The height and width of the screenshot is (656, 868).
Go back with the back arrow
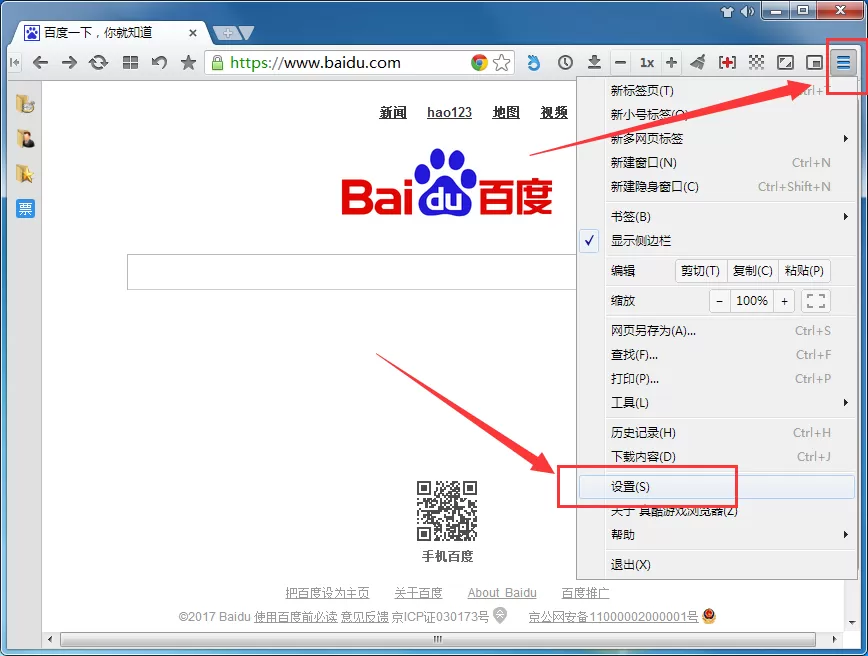pyautogui.click(x=40, y=63)
